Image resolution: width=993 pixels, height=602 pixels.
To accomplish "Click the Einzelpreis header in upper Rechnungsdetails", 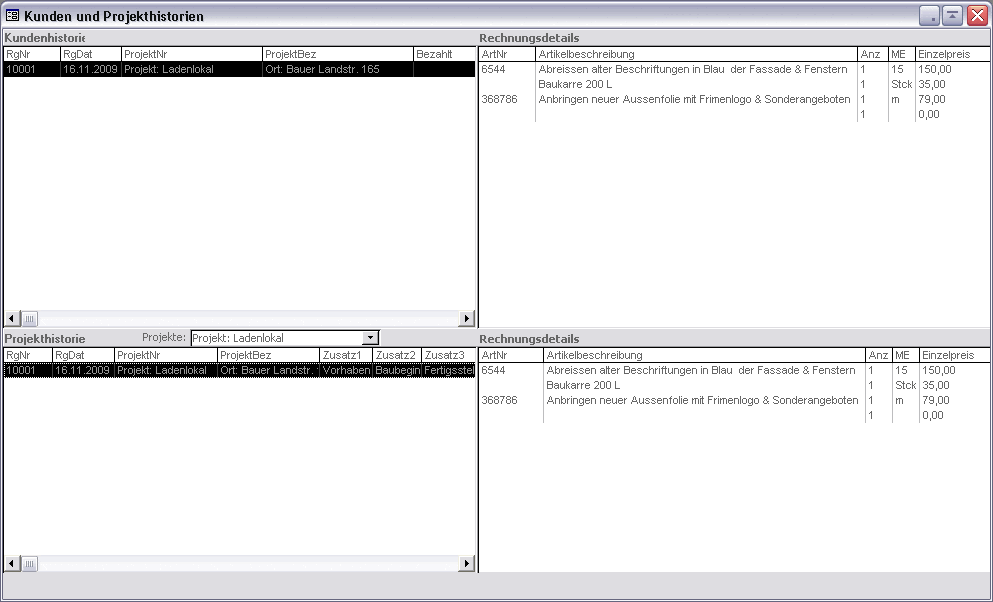I will pyautogui.click(x=951, y=54).
